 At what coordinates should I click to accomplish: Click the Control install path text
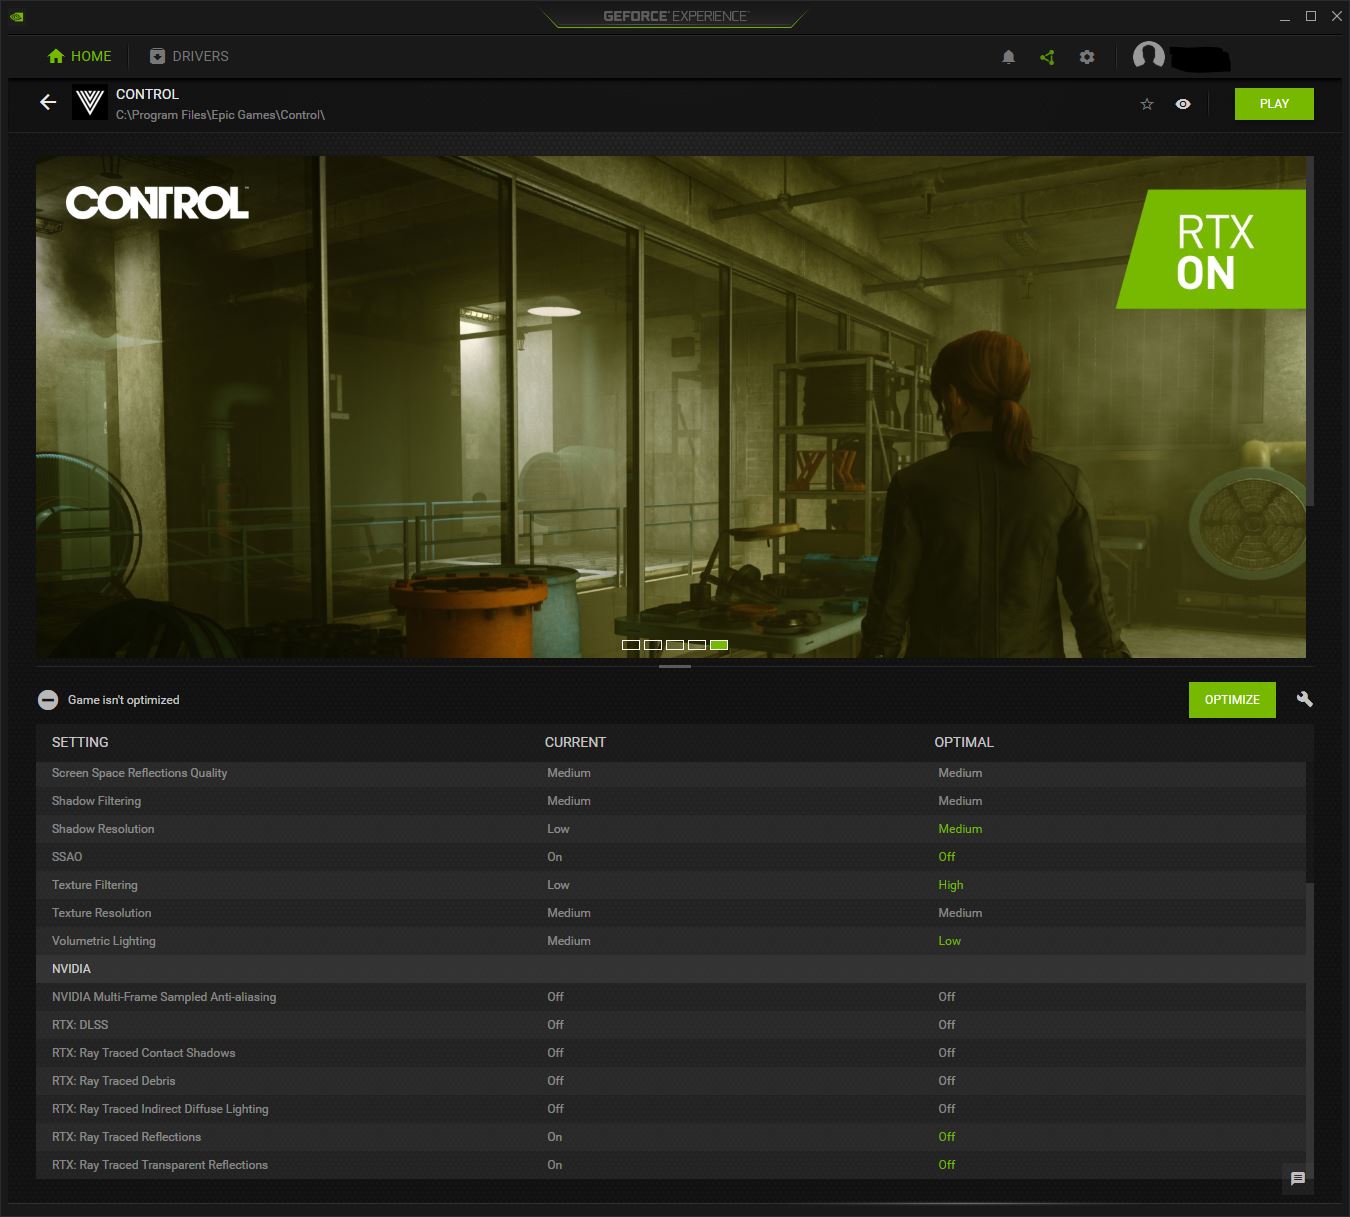pos(220,115)
